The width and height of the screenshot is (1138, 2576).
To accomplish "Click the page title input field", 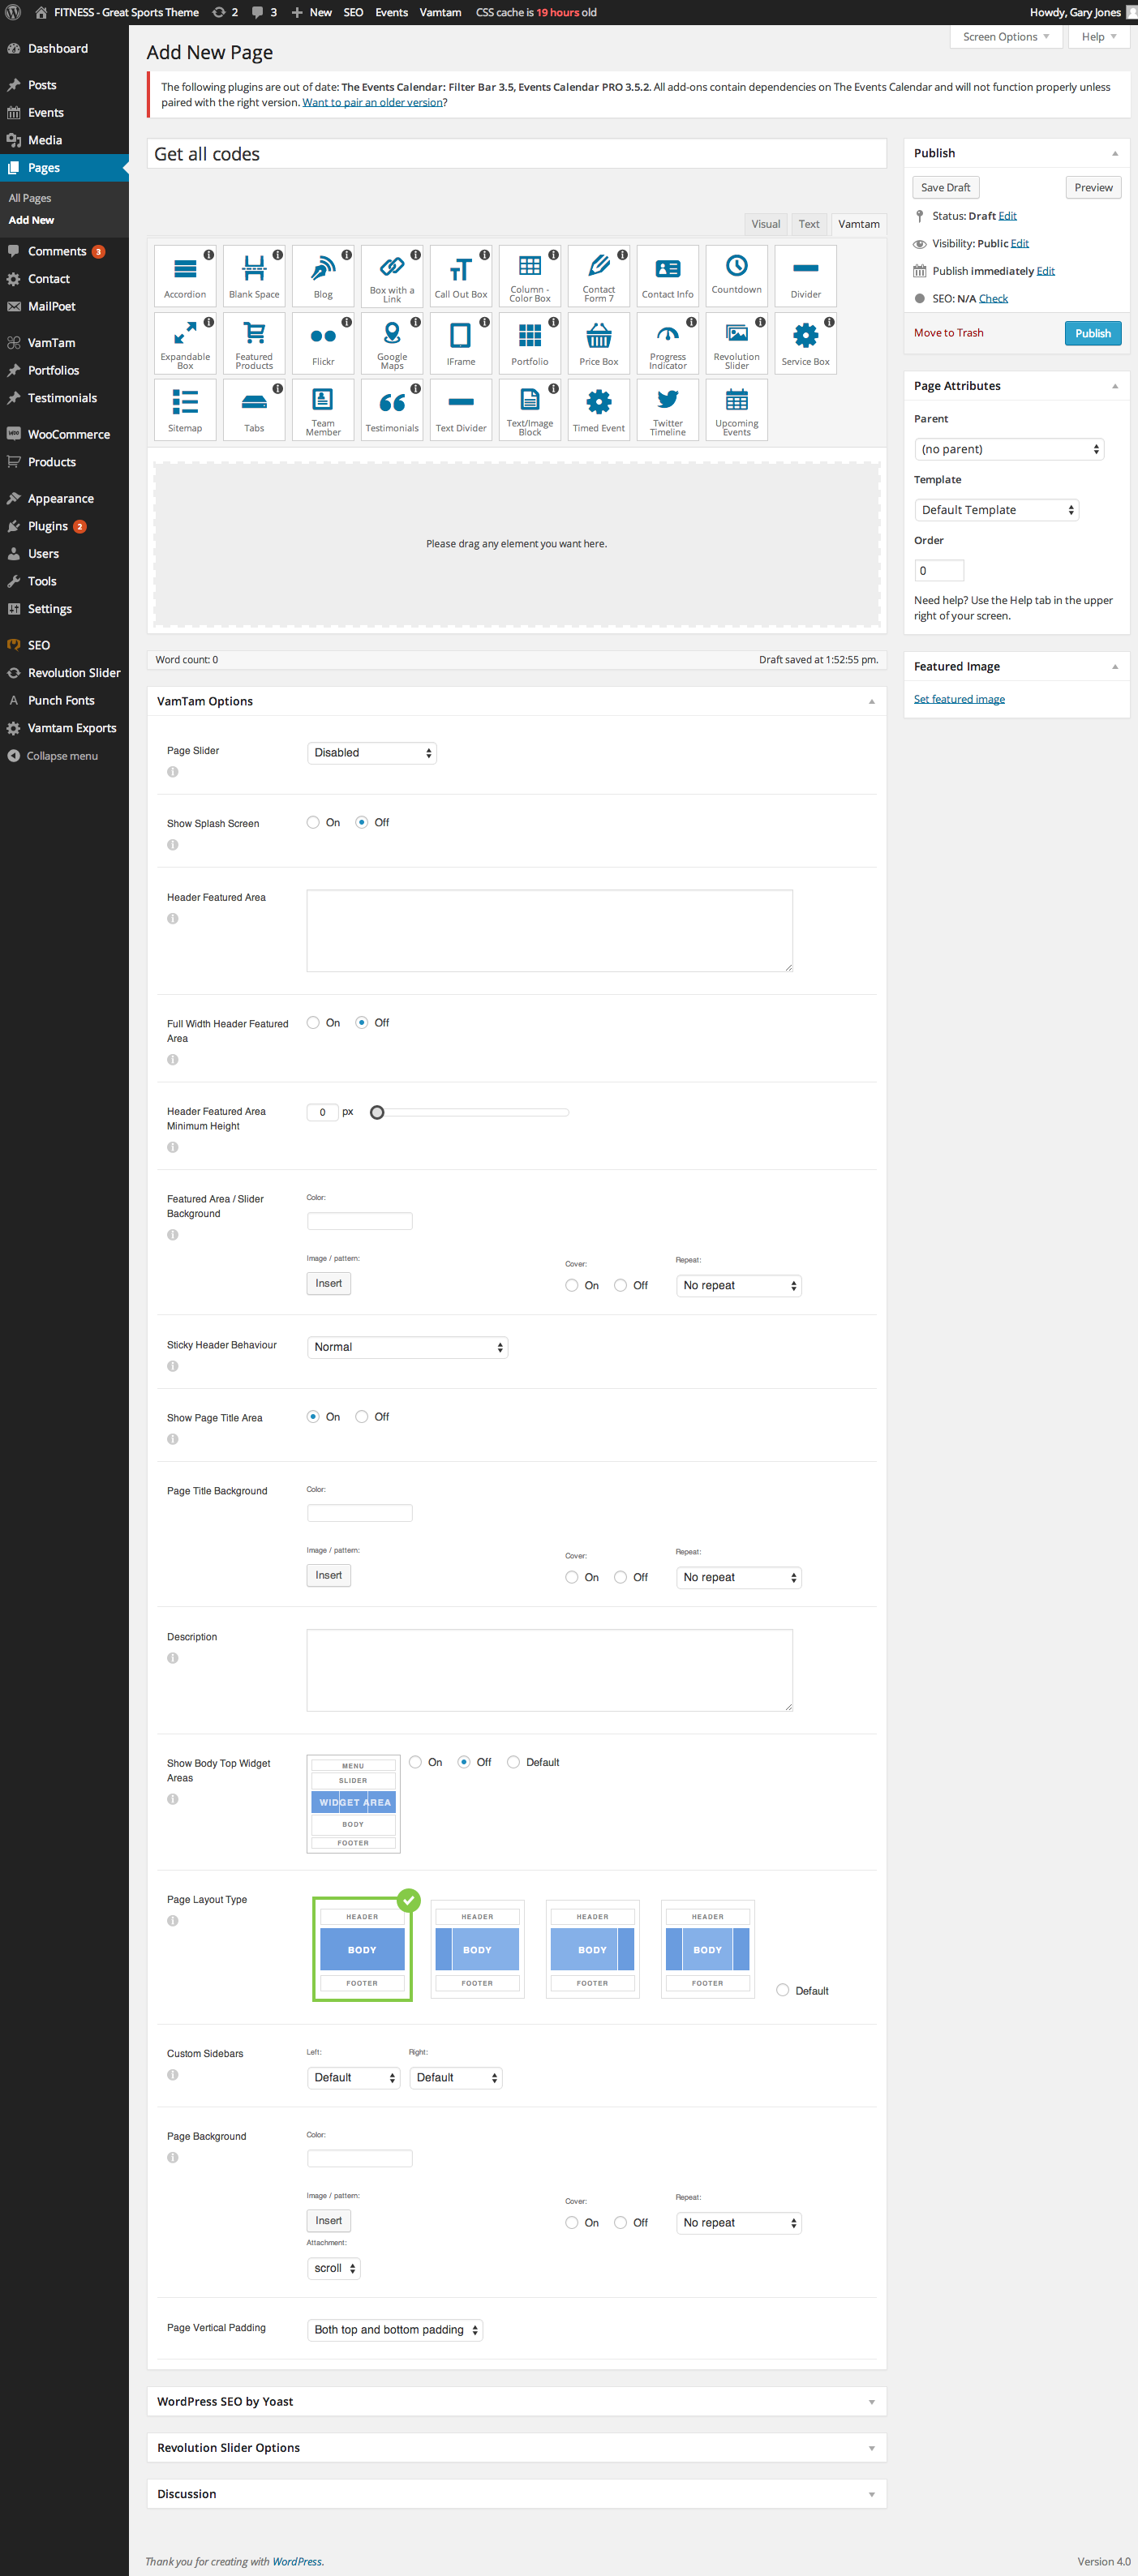I will (516, 154).
